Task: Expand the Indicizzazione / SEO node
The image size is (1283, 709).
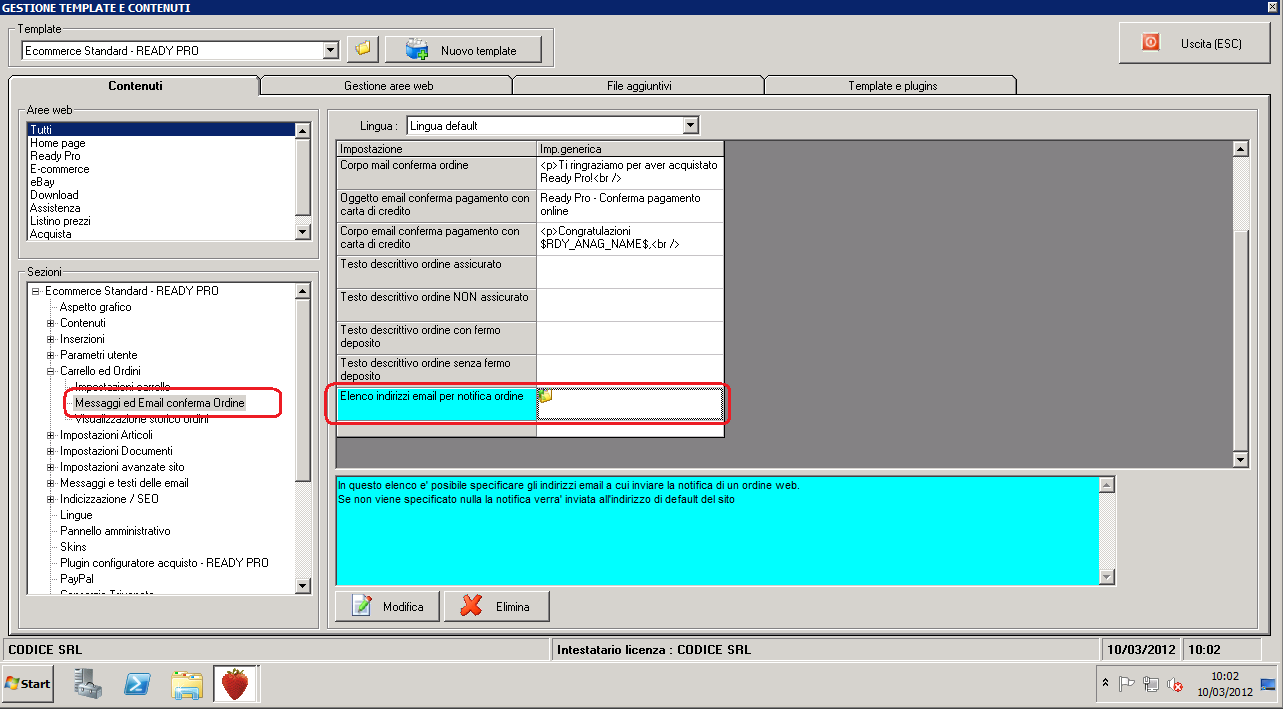Action: [51, 499]
